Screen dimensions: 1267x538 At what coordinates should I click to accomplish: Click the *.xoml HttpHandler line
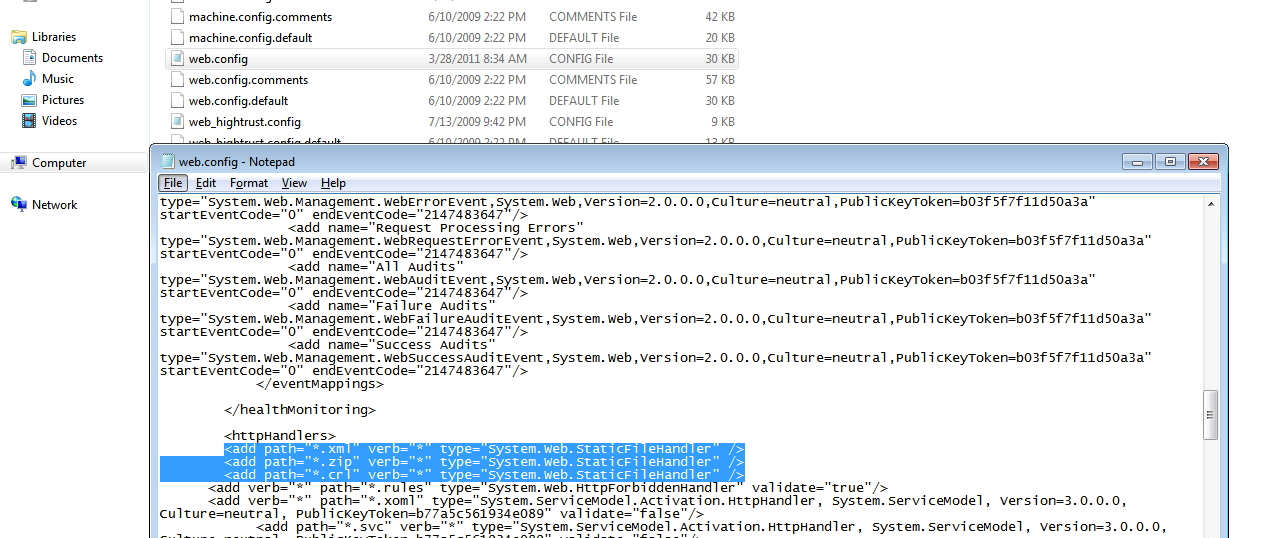[x=668, y=501]
